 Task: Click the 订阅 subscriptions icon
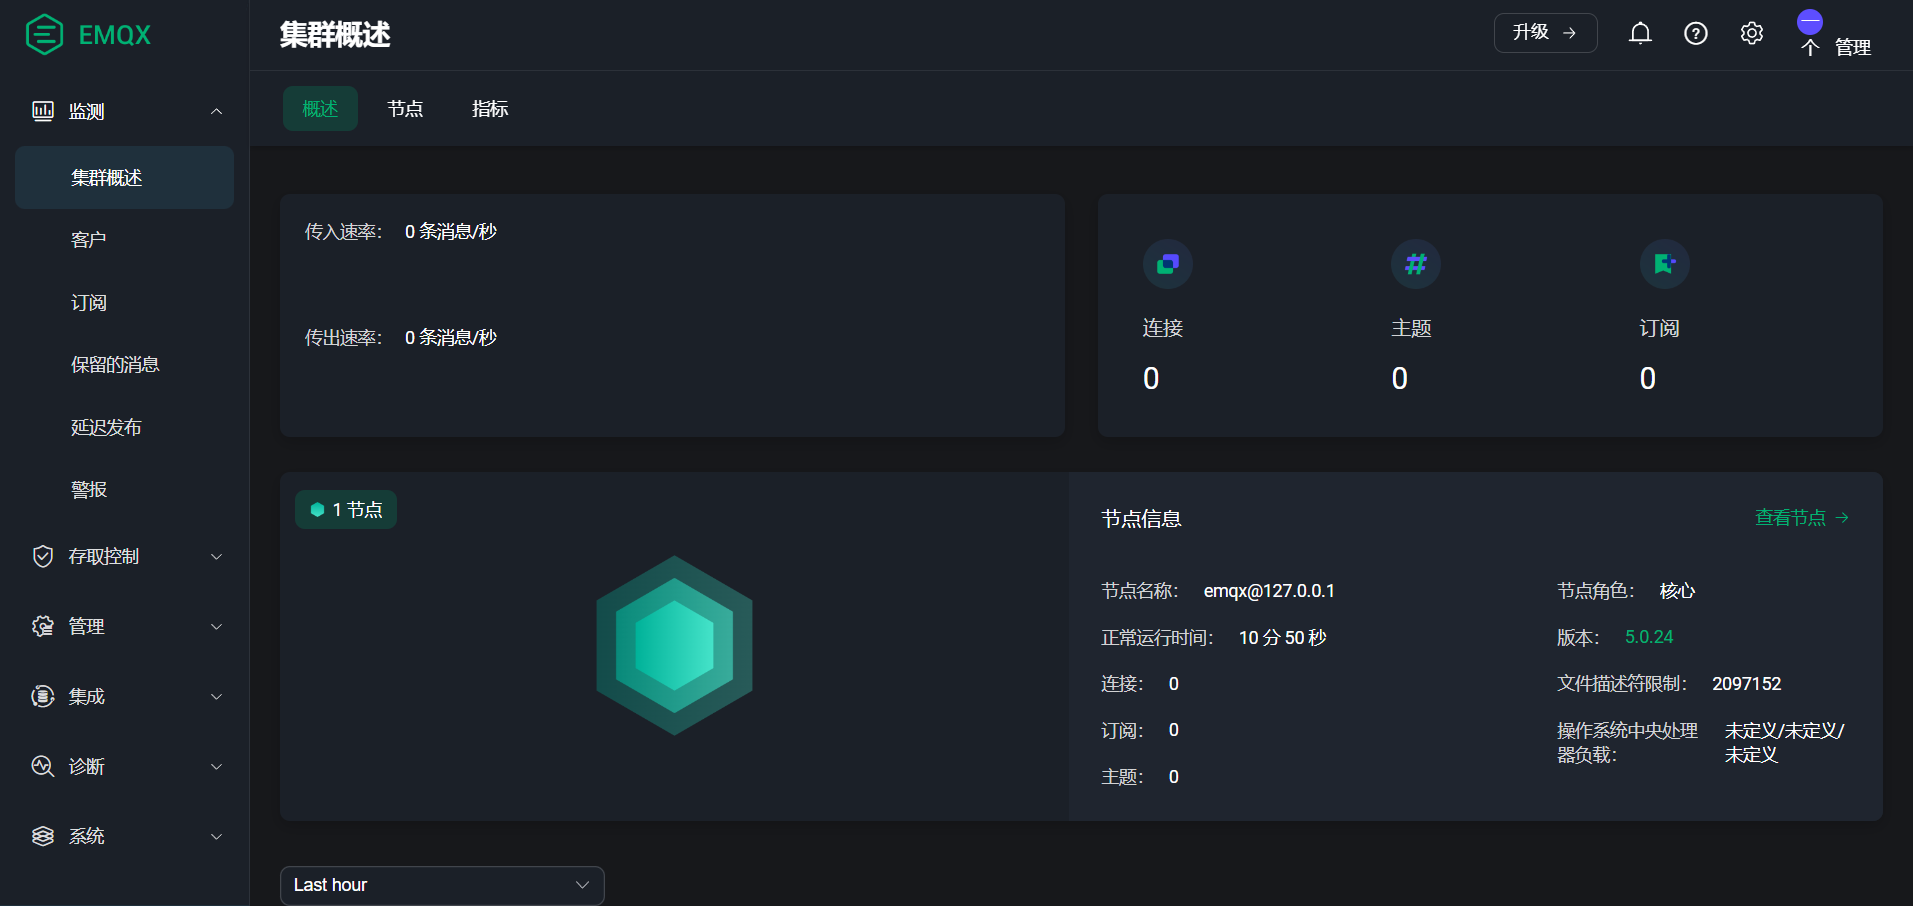1664,264
